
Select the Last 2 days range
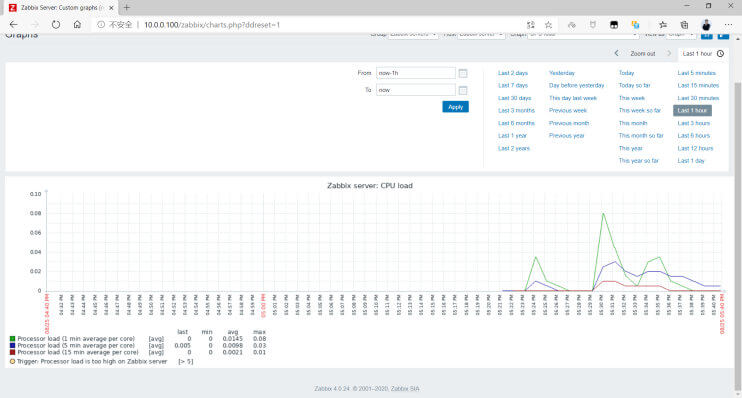(512, 73)
